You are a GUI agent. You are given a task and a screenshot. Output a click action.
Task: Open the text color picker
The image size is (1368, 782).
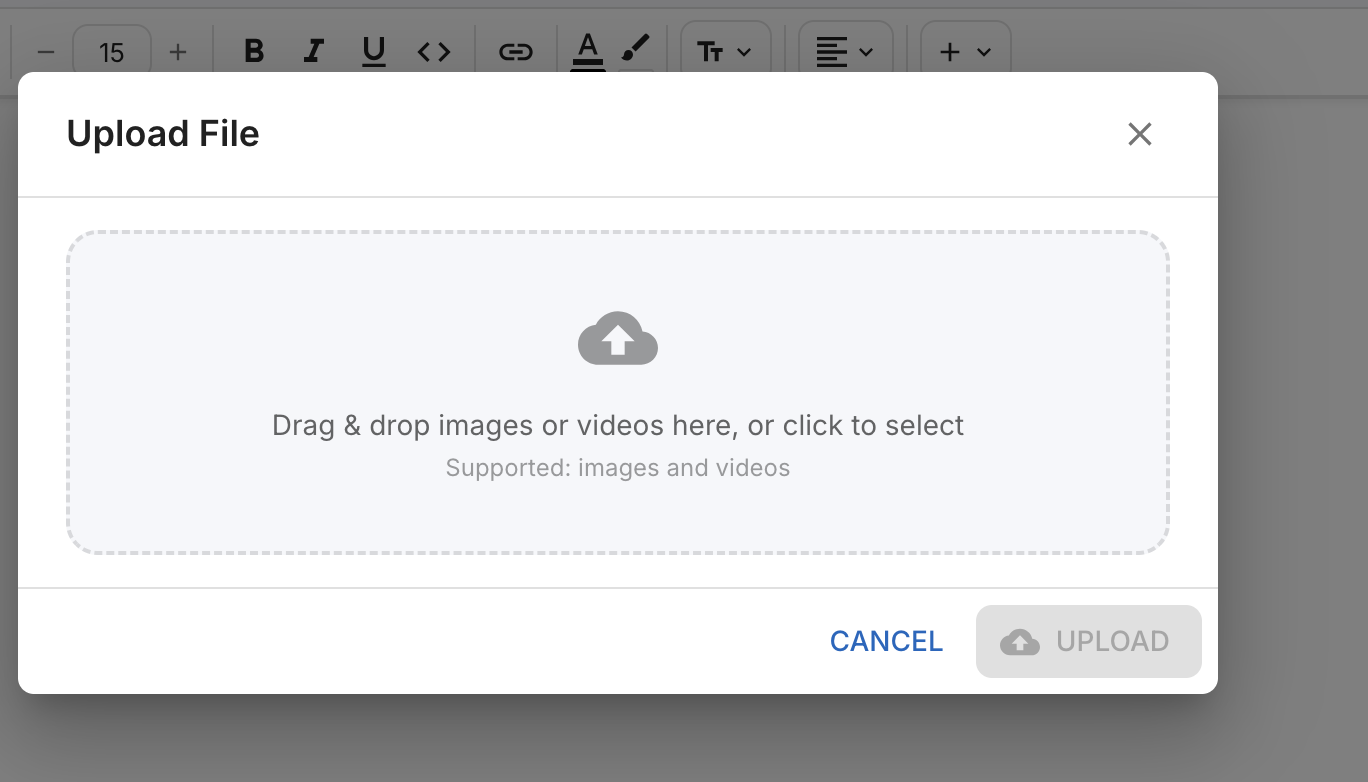[x=588, y=49]
